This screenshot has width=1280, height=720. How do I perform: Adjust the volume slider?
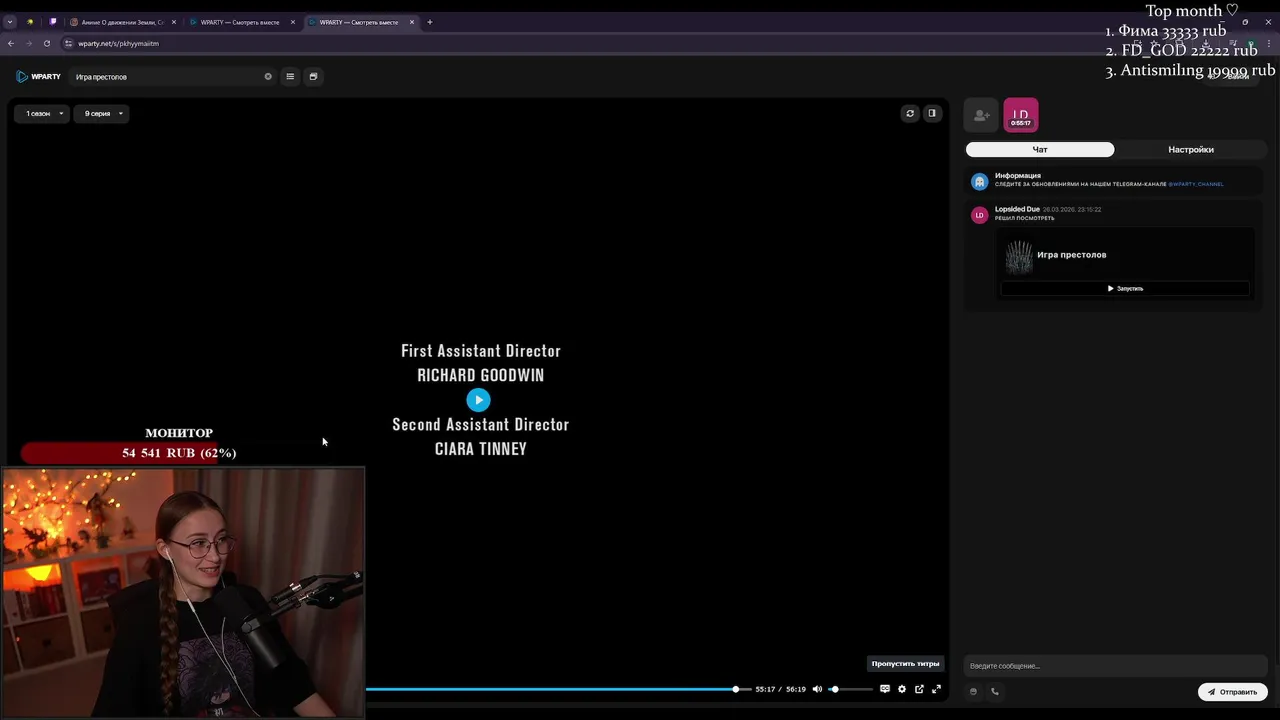[x=851, y=689]
